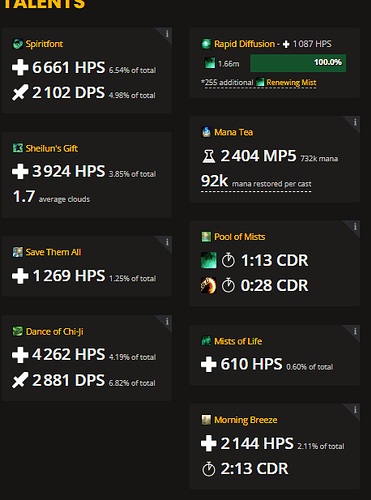Click the healing cross by 4262 HPS
Image resolution: width=371 pixels, height=500 pixels.
coord(20,355)
